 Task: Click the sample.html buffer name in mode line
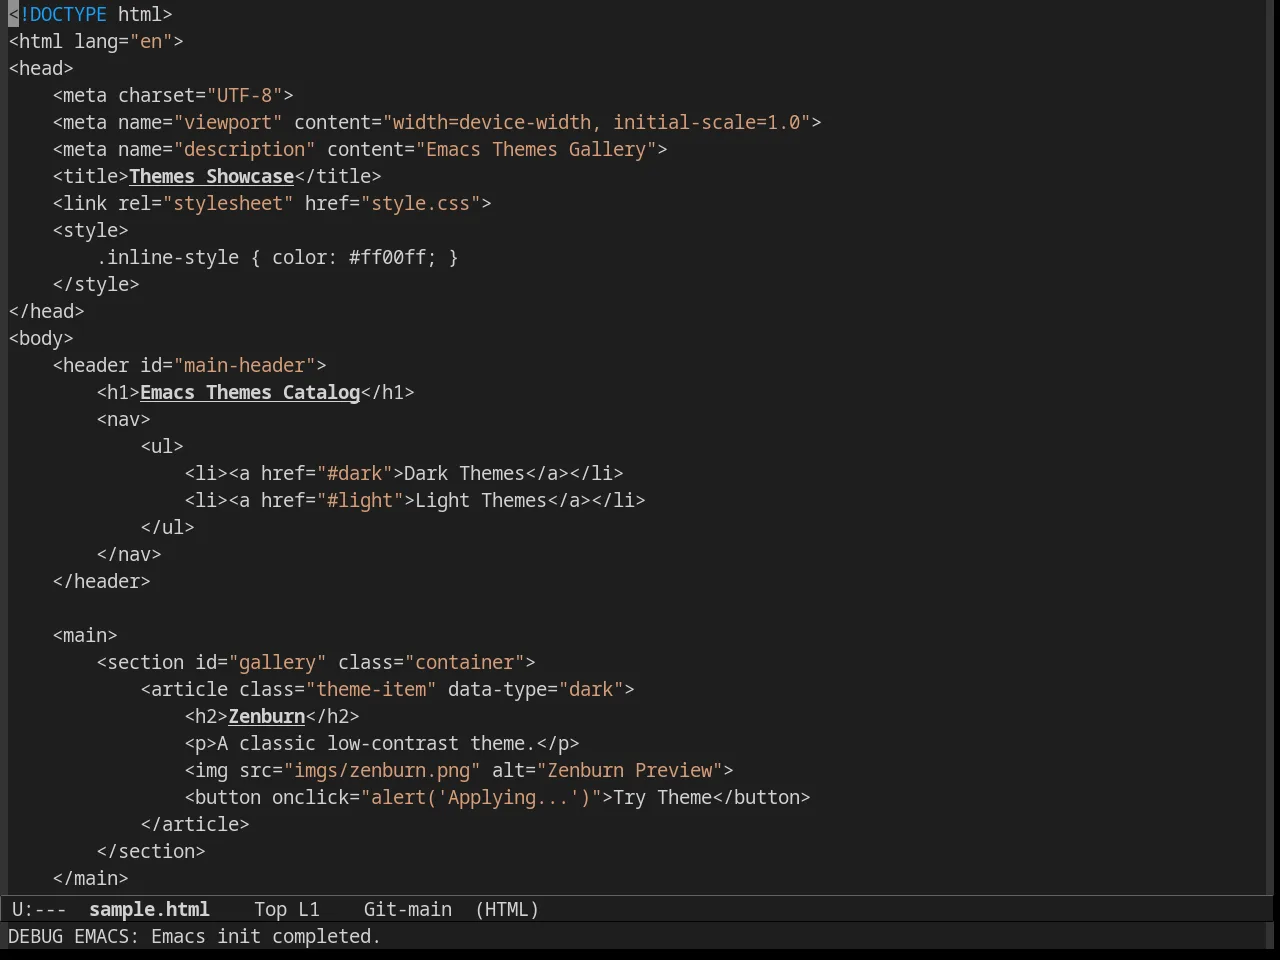coord(149,909)
